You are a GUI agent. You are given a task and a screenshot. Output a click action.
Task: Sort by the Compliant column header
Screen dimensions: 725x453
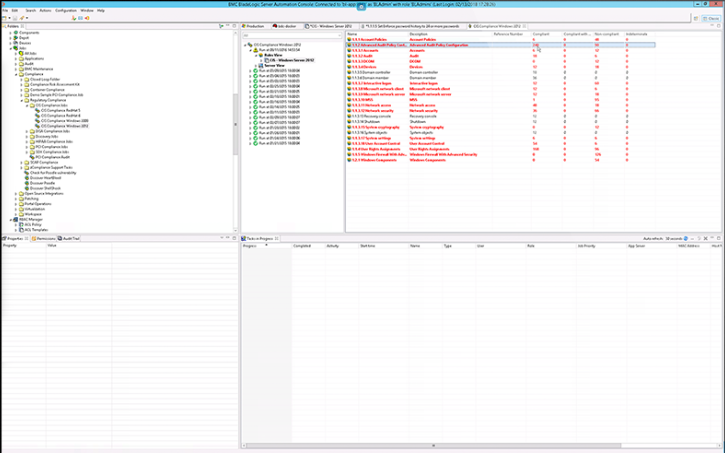[x=547, y=34]
